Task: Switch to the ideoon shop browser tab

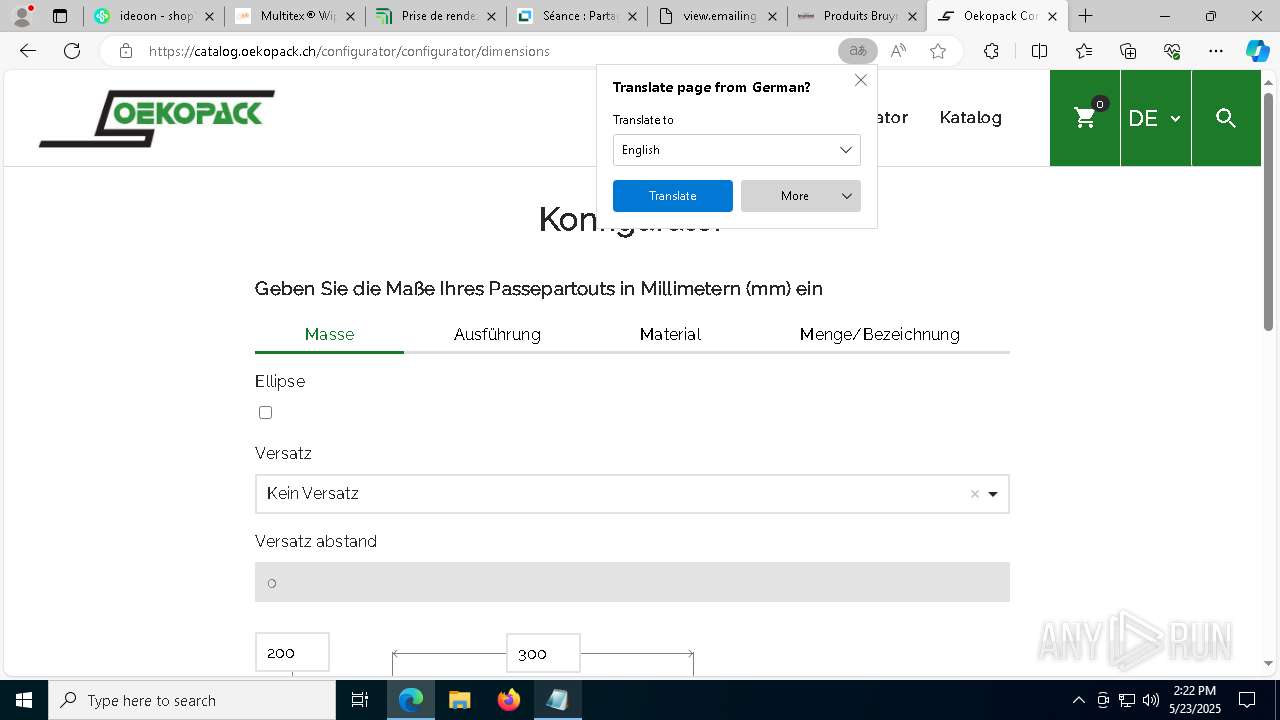Action: click(154, 16)
